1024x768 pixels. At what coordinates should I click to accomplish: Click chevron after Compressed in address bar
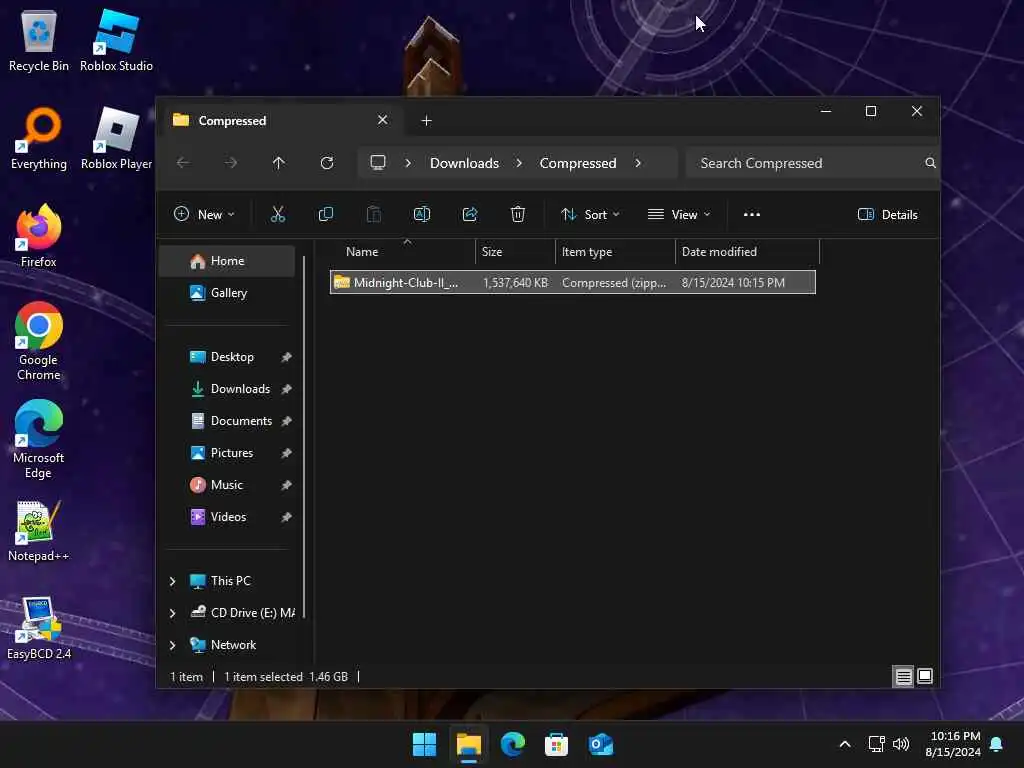638,163
